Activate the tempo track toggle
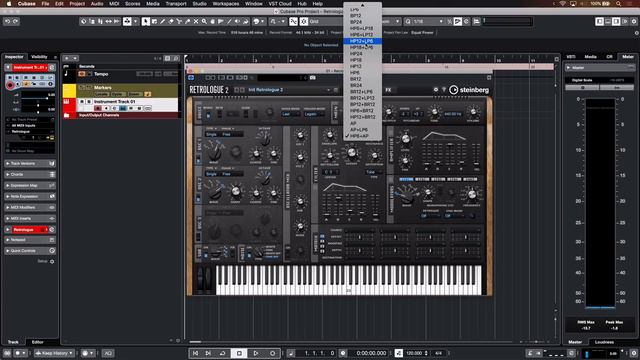This screenshot has width=640, height=360. tap(82, 74)
